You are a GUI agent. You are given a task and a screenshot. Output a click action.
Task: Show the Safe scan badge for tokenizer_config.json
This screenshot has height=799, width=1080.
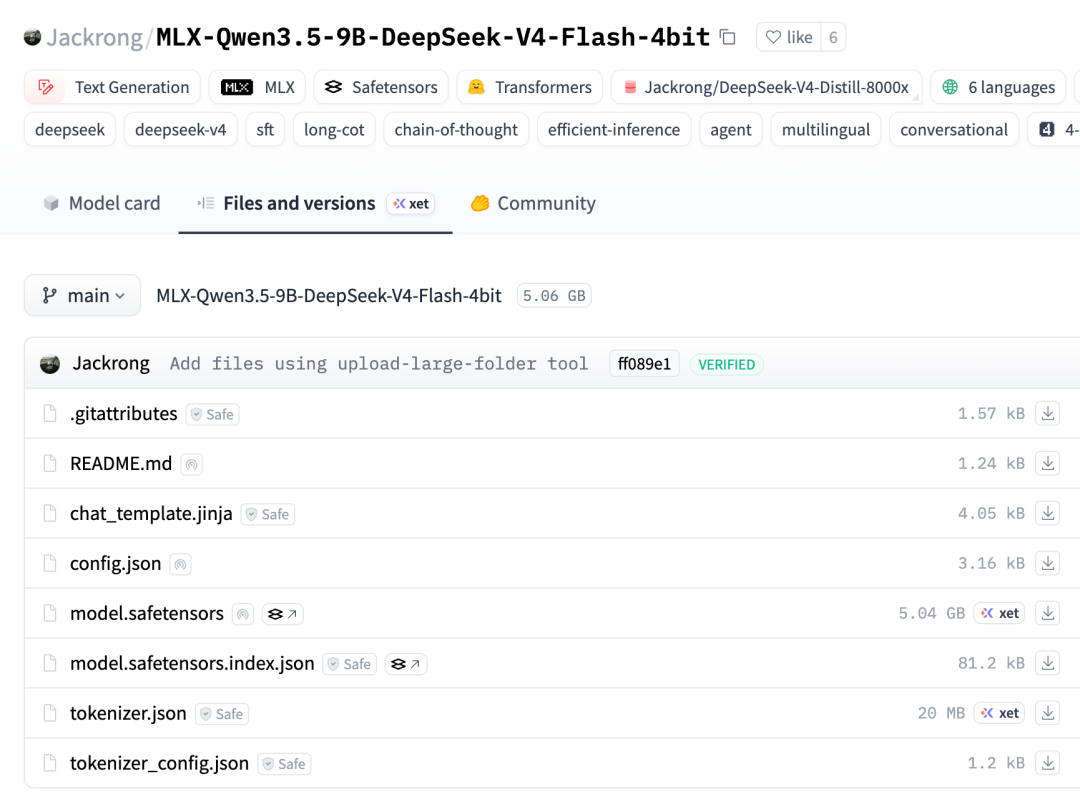click(284, 764)
